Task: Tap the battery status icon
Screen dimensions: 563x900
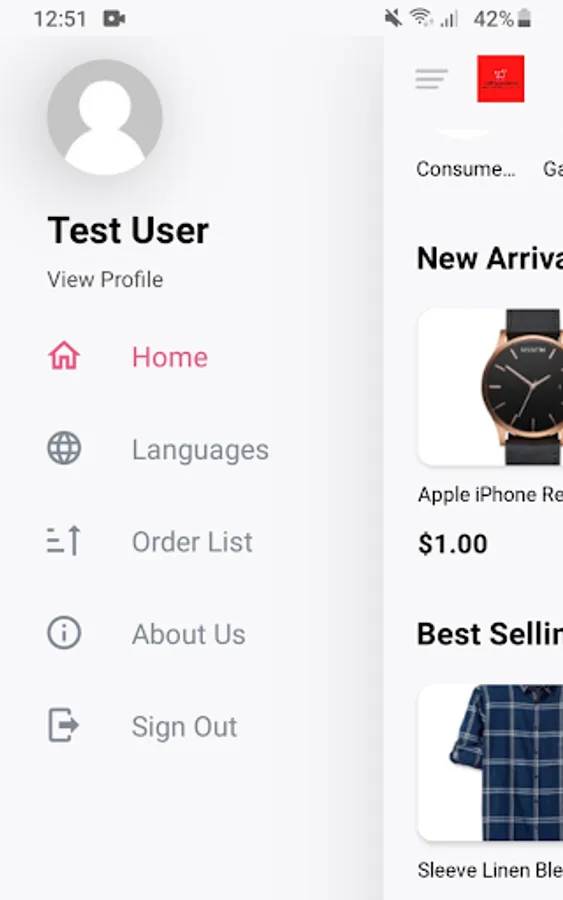Action: coord(524,18)
